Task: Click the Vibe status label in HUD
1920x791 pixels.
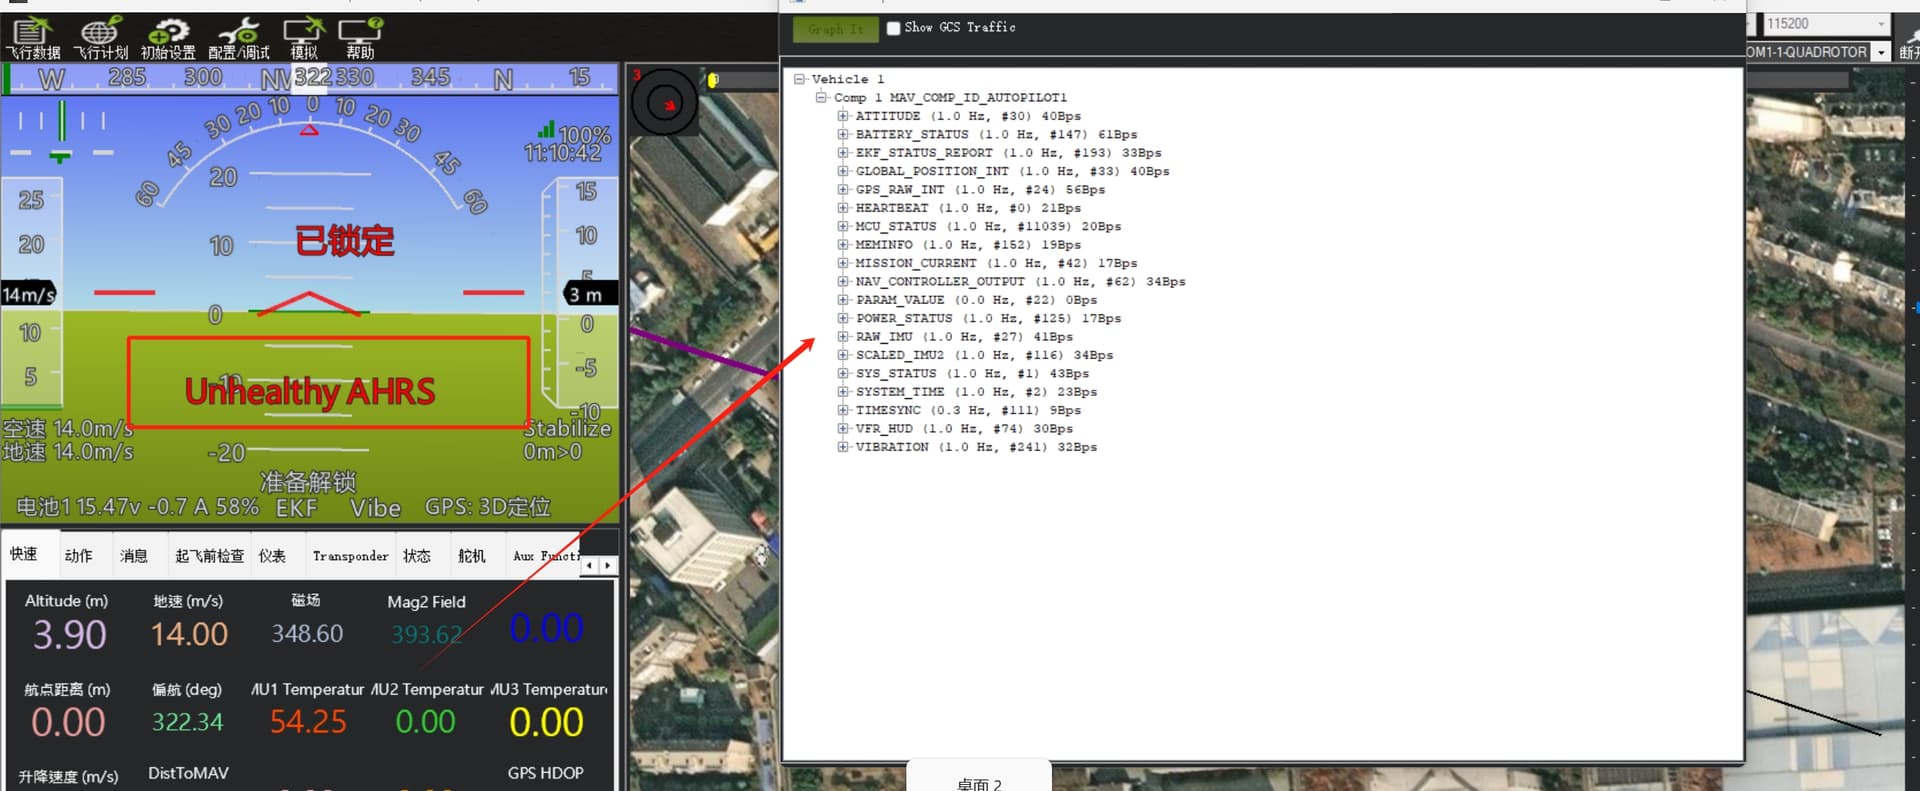Action: [x=375, y=507]
